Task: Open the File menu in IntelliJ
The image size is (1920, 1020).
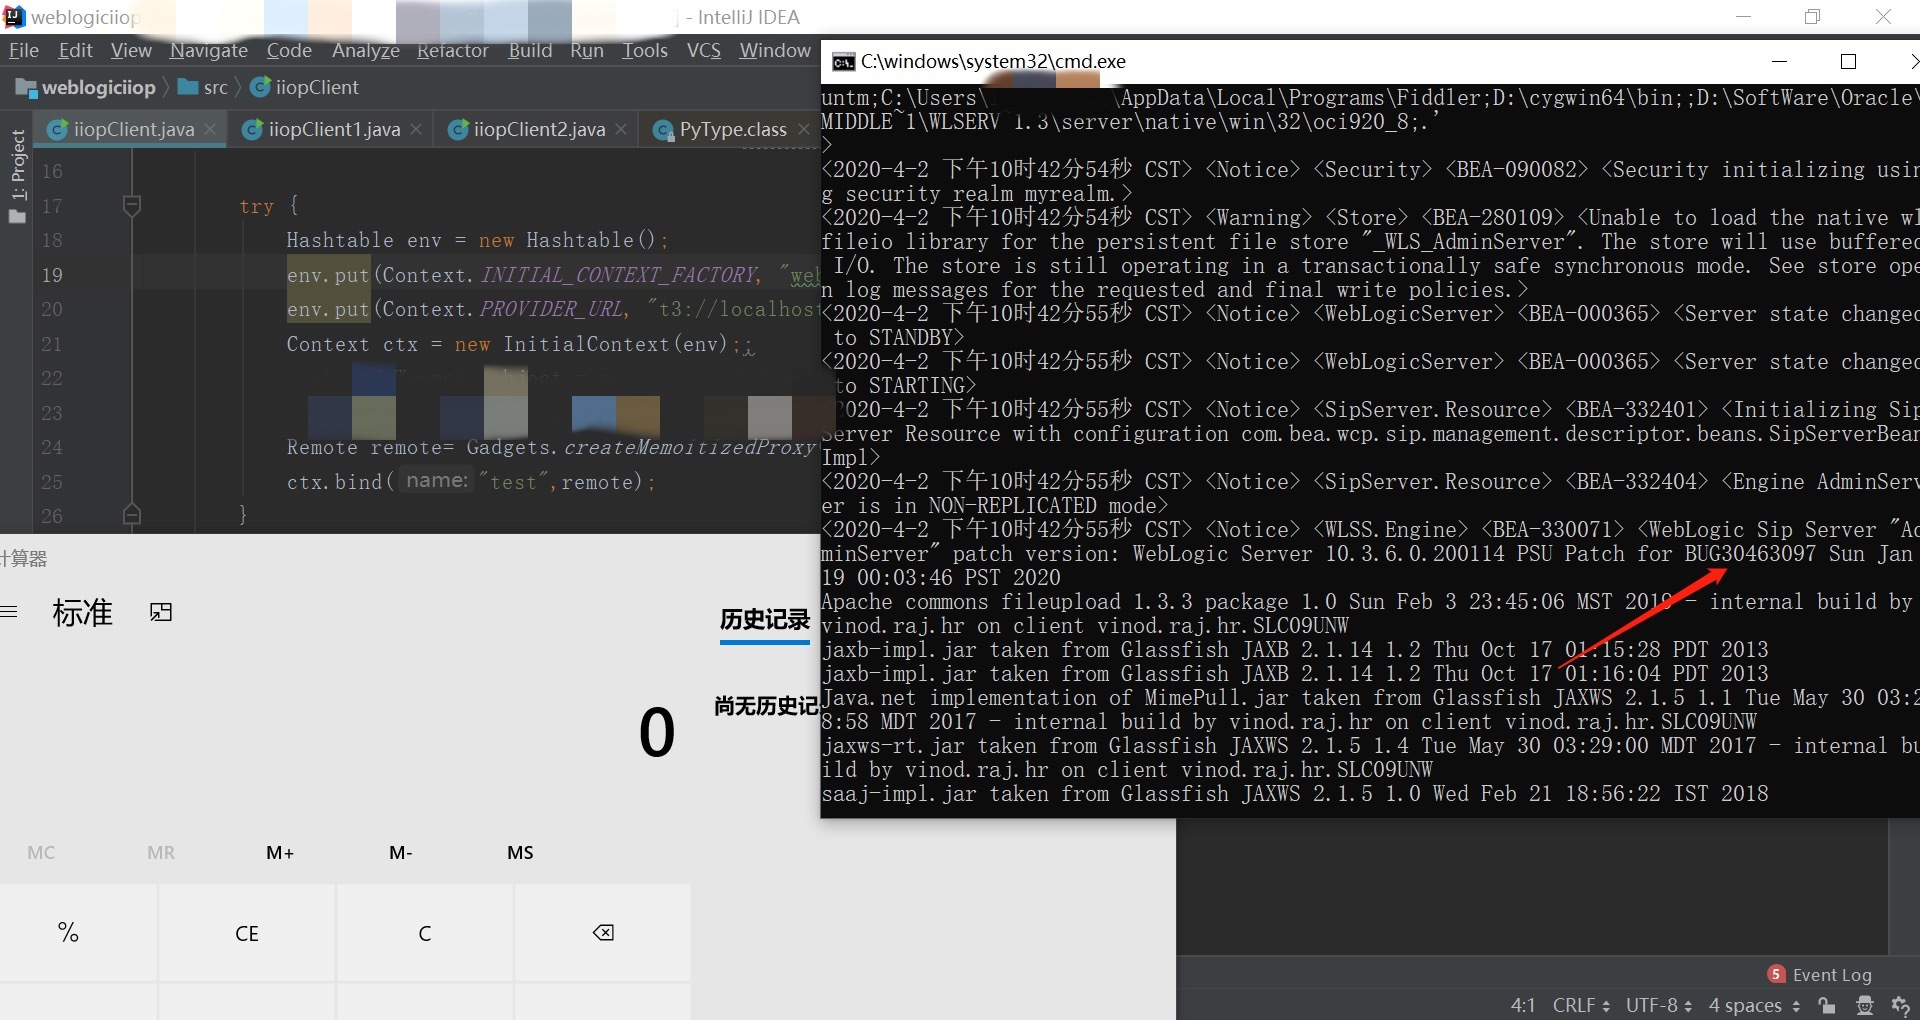Action: pos(24,50)
